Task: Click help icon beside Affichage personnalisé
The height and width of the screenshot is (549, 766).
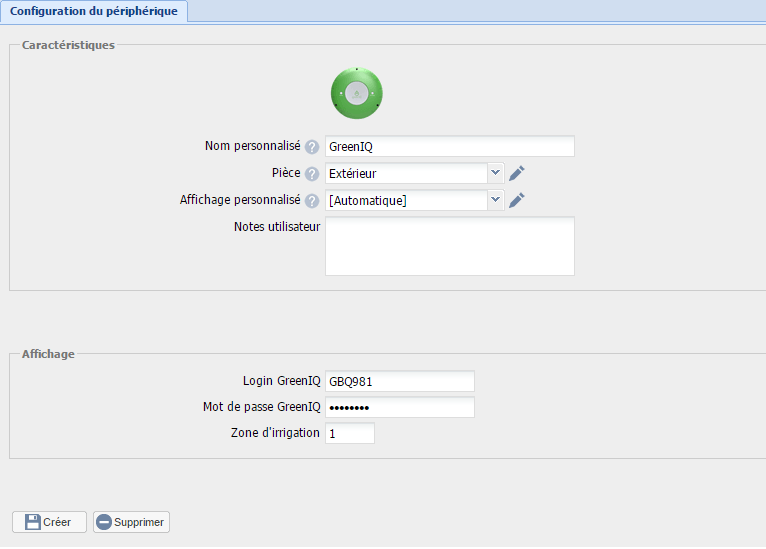Action: [312, 201]
